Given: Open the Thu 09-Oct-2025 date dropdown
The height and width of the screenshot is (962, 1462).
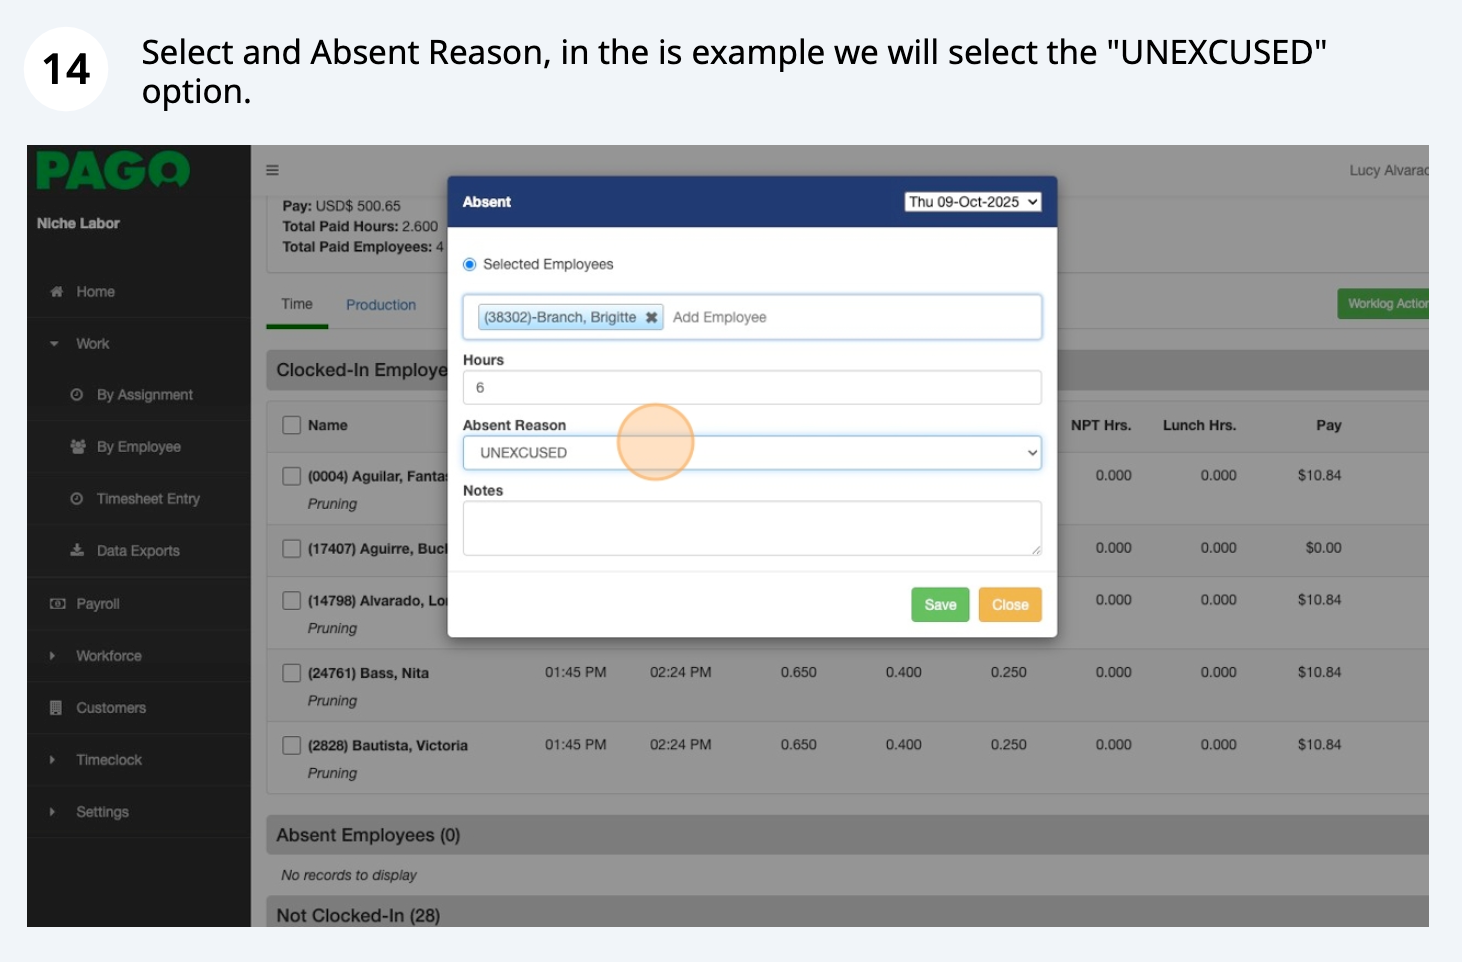Looking at the screenshot, I should tap(972, 202).
